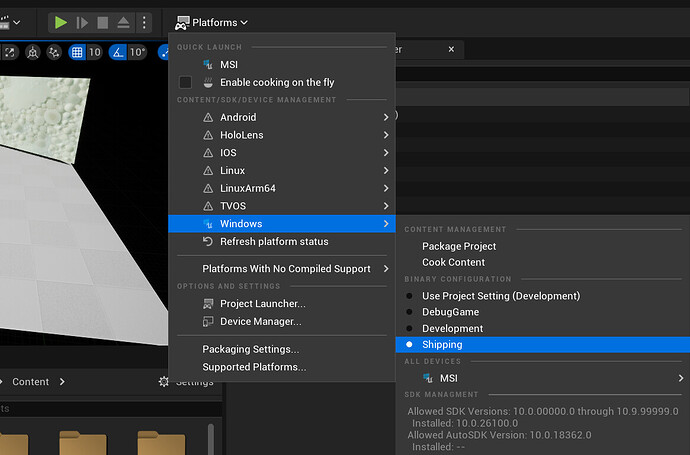Click the HoloLens warning triangle icon

point(208,135)
